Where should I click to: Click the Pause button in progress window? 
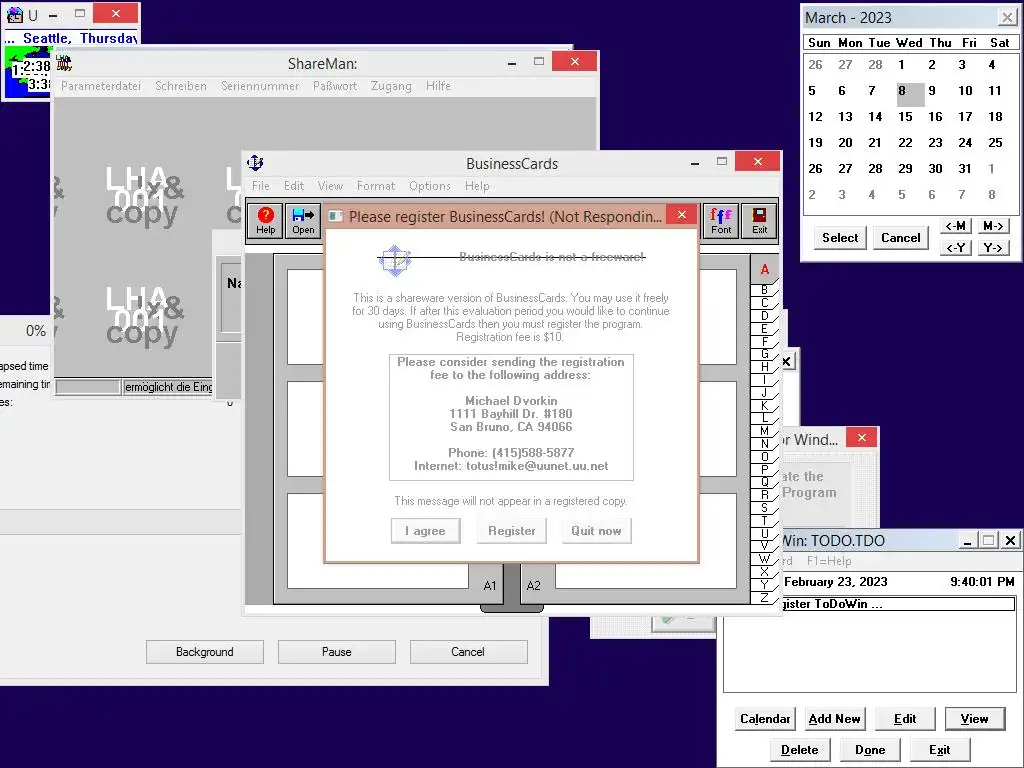click(x=336, y=652)
